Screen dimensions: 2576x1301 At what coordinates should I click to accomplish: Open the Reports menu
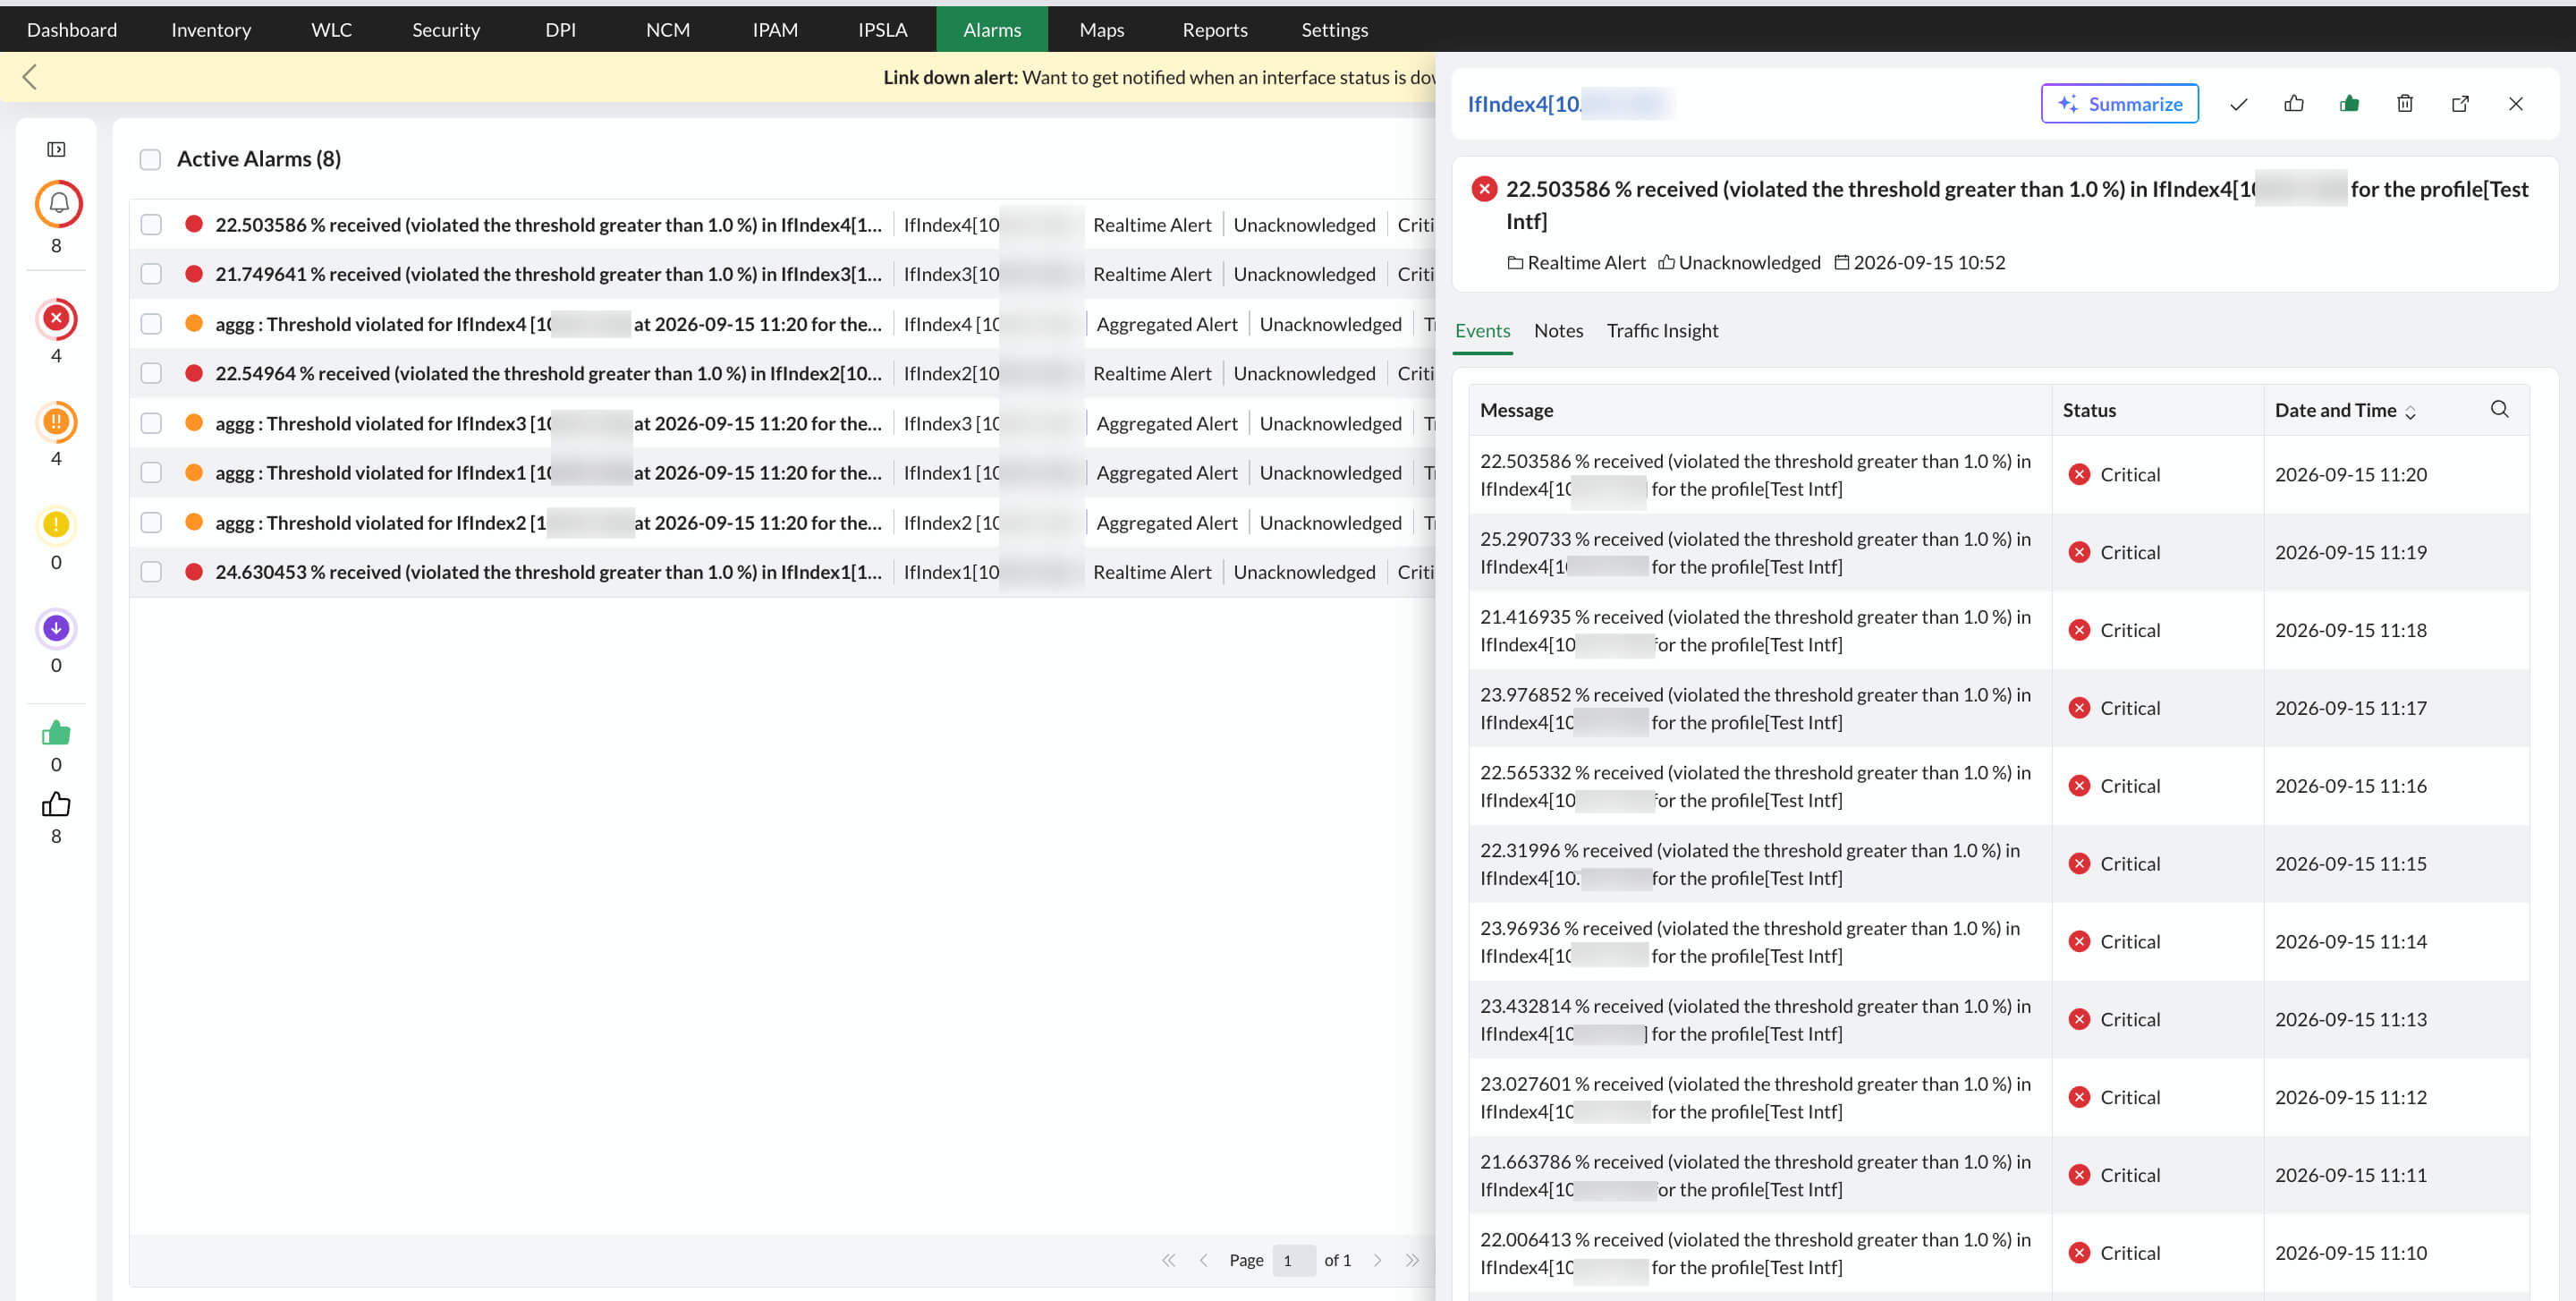[x=1214, y=29]
